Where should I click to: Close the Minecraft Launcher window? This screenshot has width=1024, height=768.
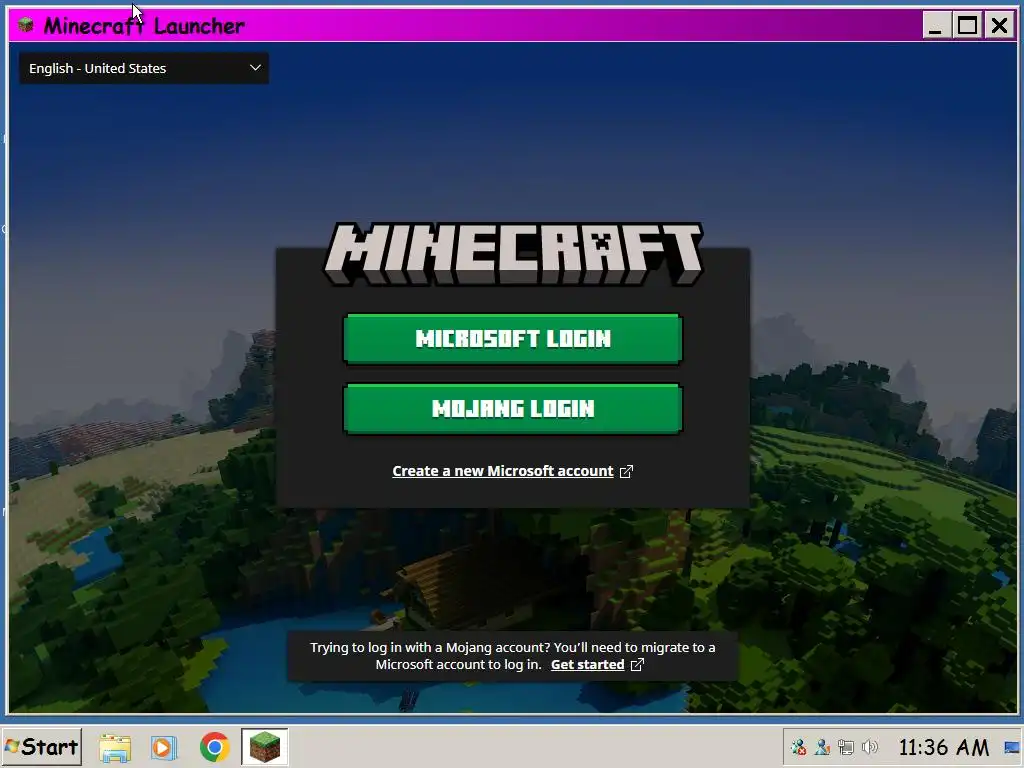coord(1000,26)
